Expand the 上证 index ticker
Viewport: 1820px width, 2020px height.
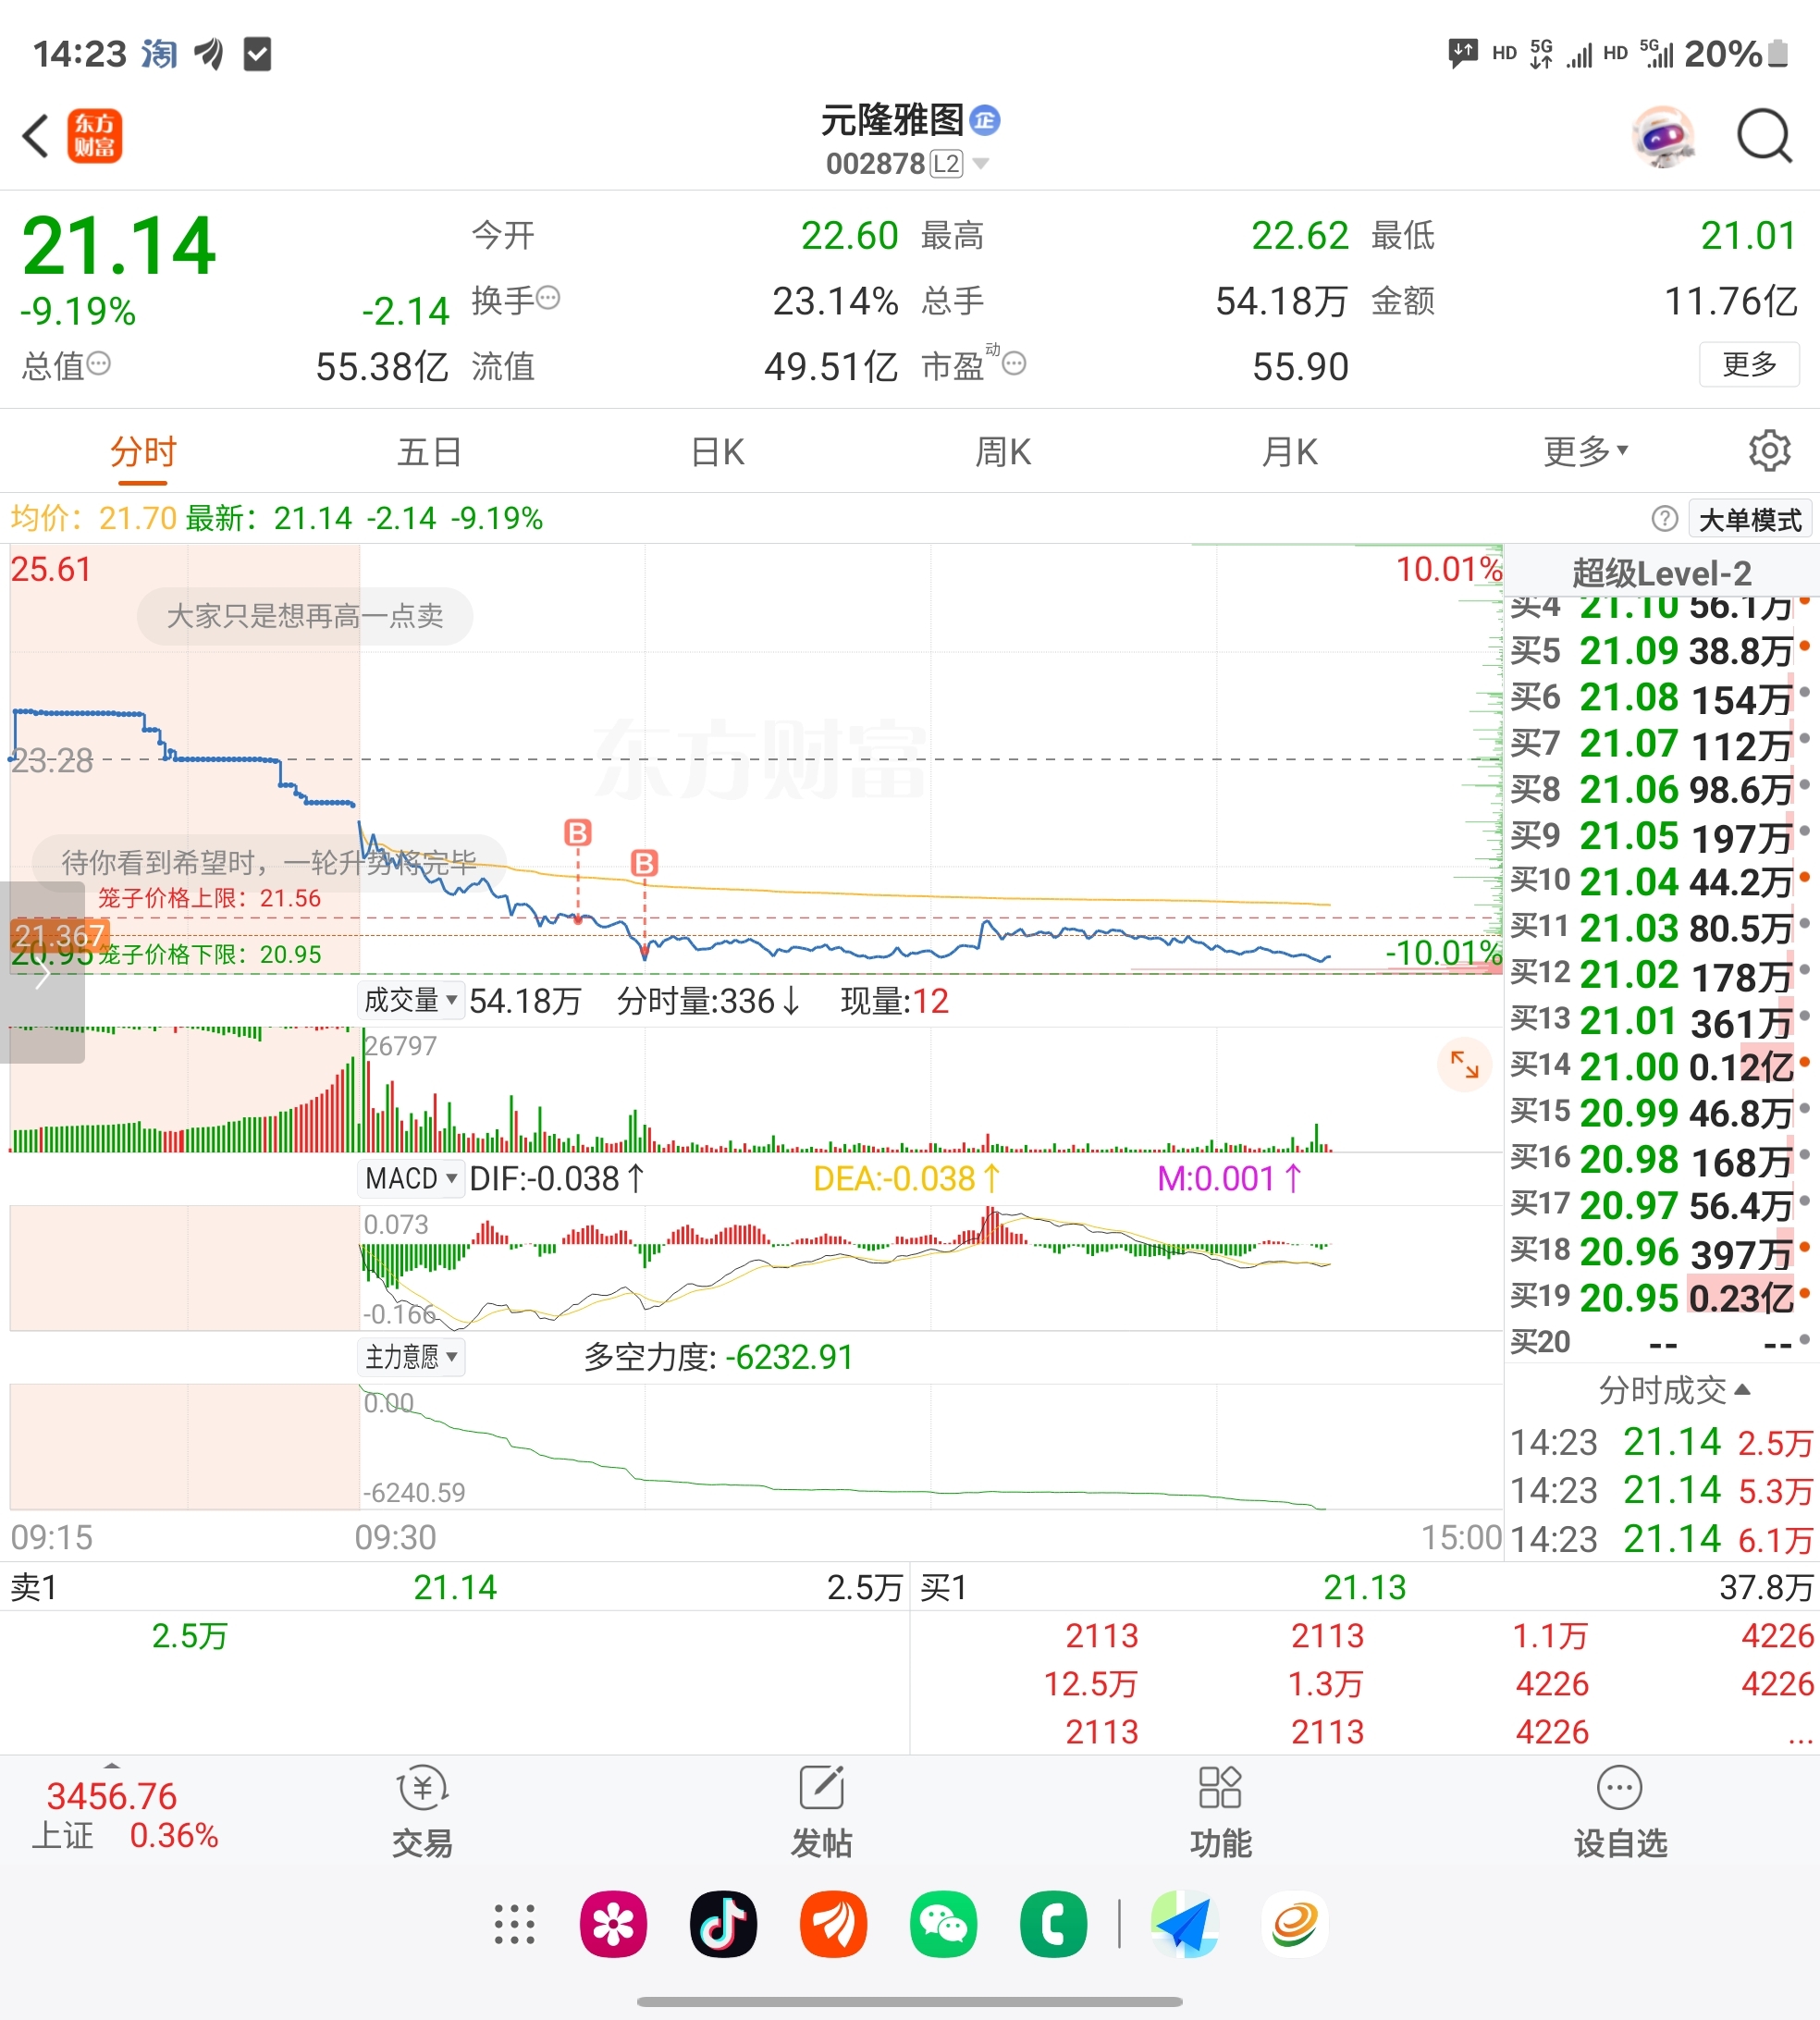(x=112, y=1766)
